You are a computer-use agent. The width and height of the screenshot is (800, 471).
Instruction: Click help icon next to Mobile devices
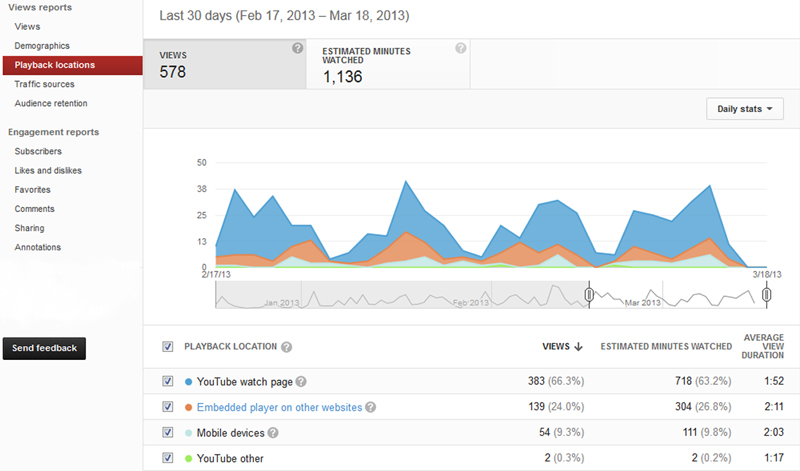click(x=273, y=433)
